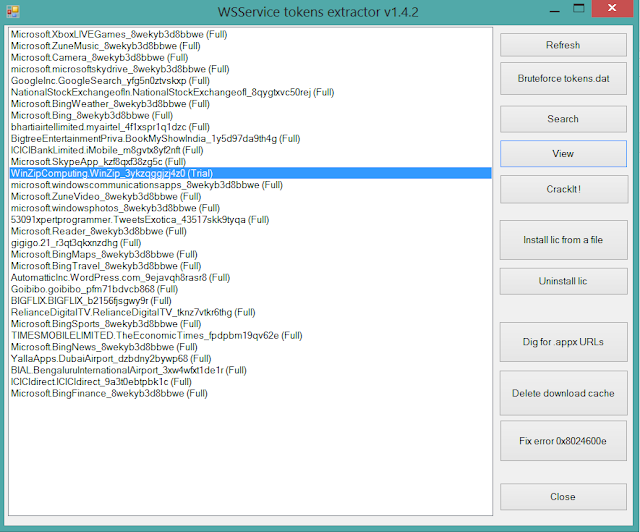Screen dimensions: 640x532
Task: Click the application icon in the title bar
Action: (x=13, y=11)
